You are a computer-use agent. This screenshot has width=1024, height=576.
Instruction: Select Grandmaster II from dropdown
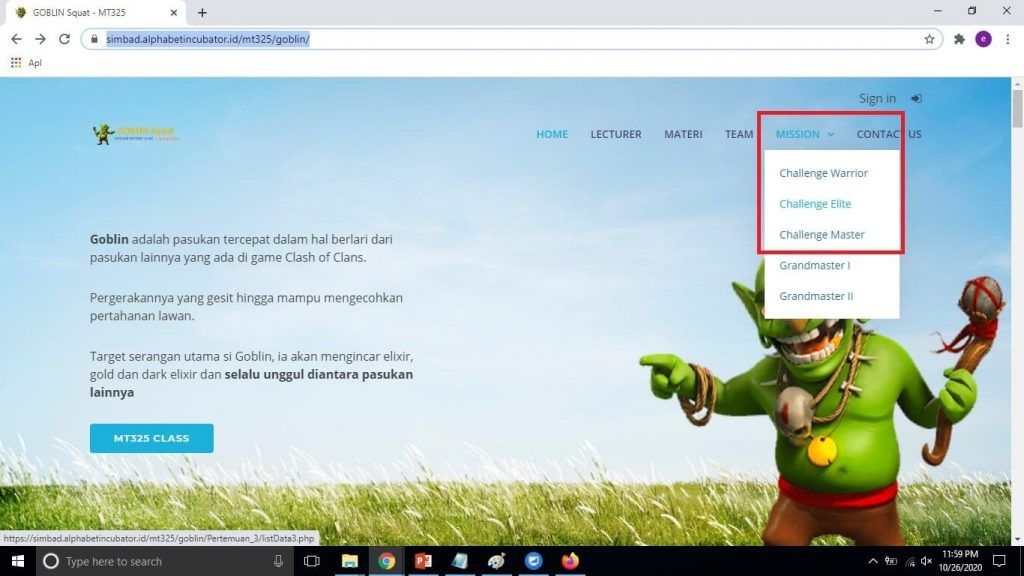pos(816,296)
